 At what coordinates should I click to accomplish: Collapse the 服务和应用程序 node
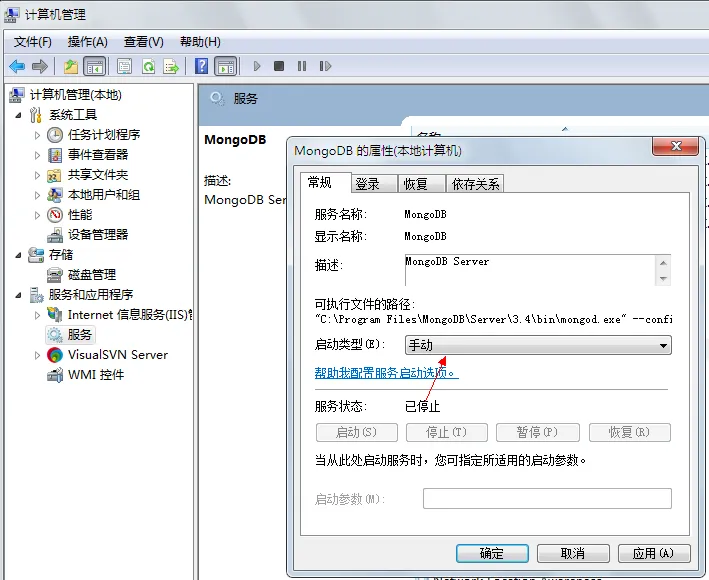(18, 295)
